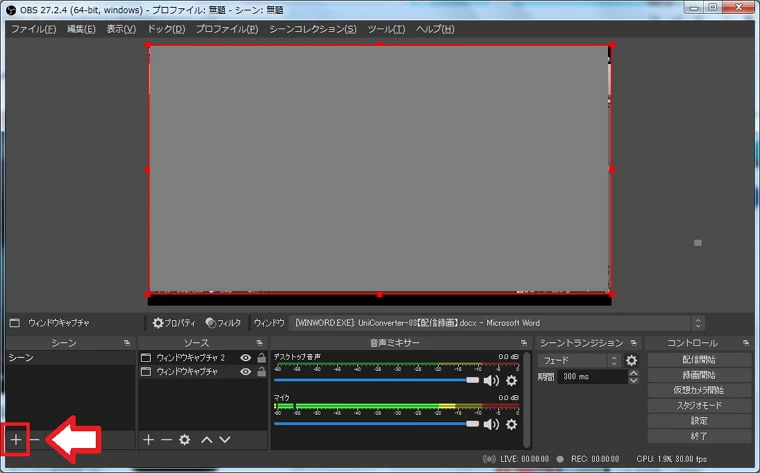760x473 pixels.
Task: Expand the ウィンドウ selection dropdown
Action: [697, 323]
